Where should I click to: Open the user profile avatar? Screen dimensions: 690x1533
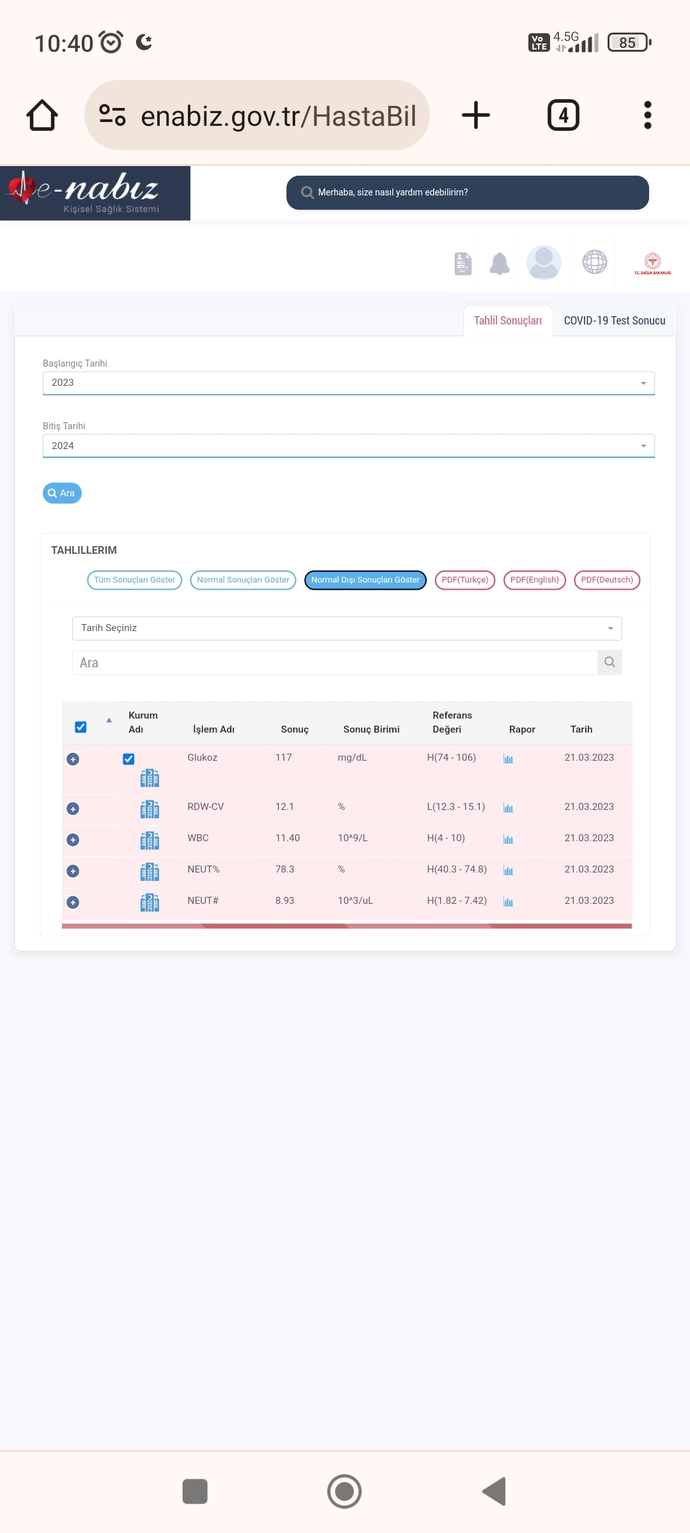click(544, 263)
